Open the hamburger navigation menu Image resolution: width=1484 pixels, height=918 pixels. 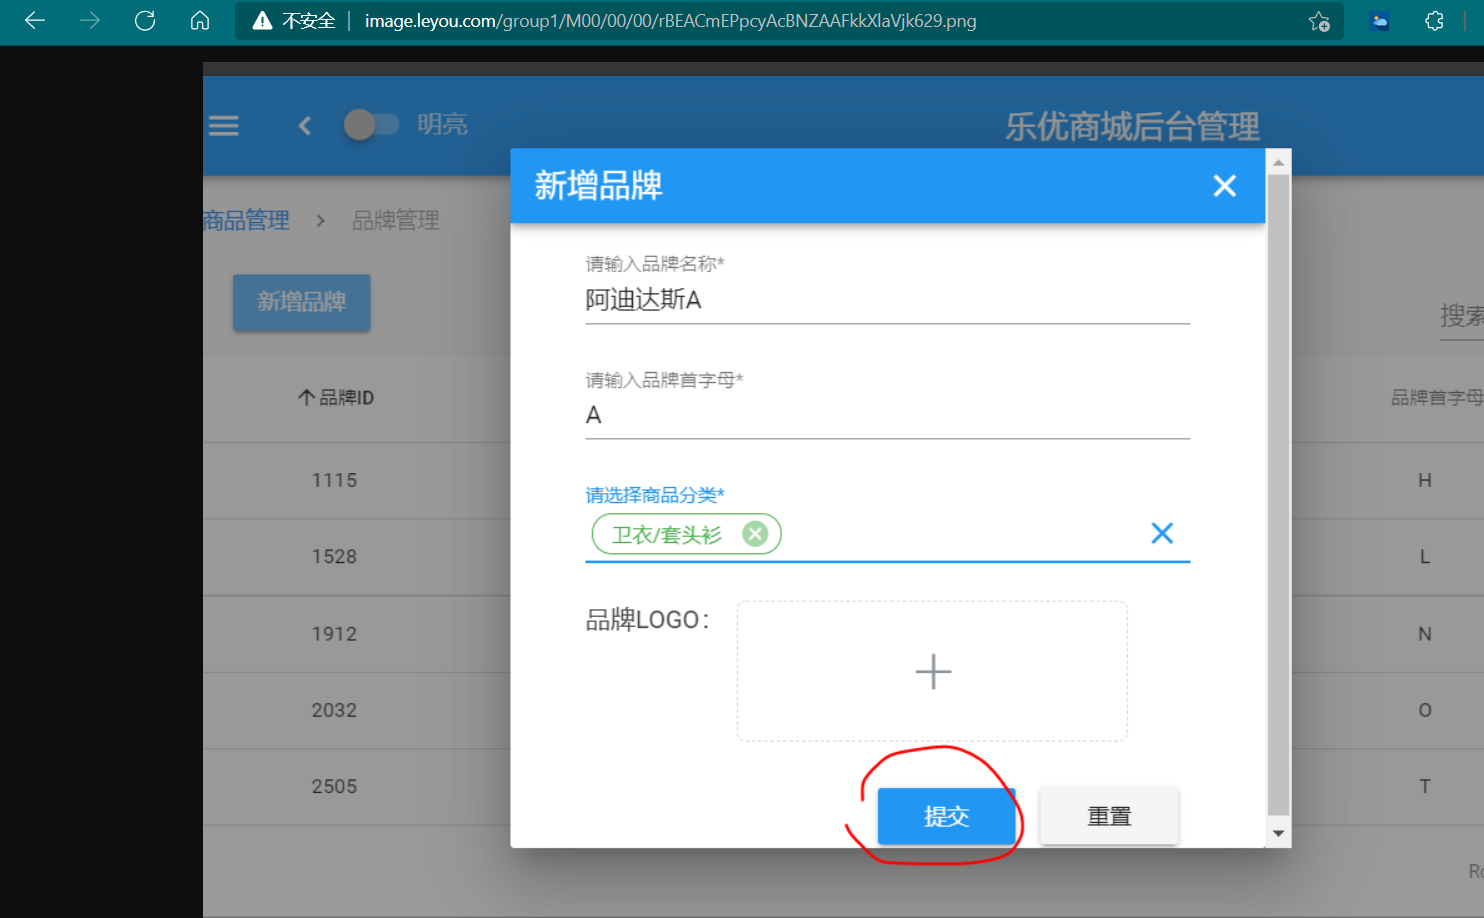223,125
